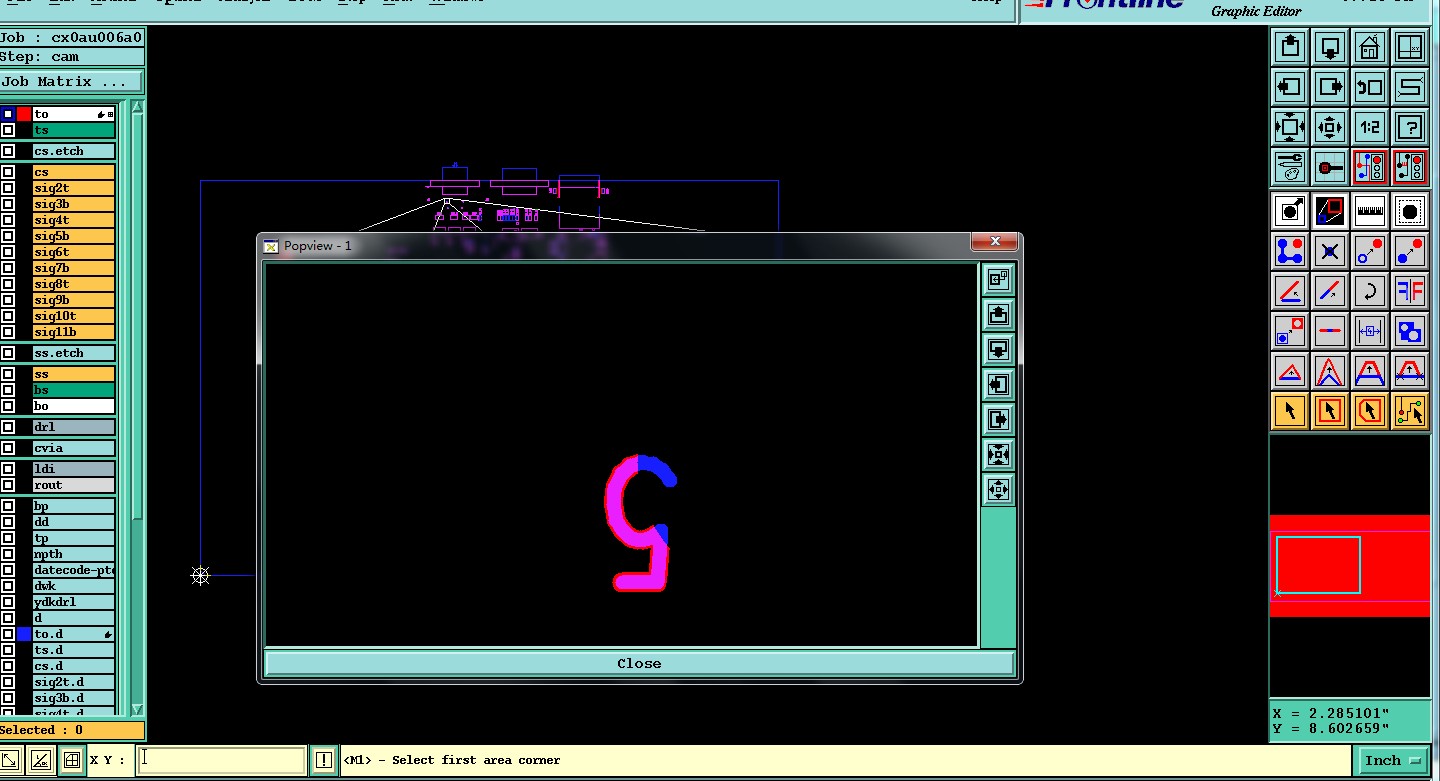Select the rectangle area select arrow tool
Screen dimensions: 1440x781
click(x=1330, y=411)
